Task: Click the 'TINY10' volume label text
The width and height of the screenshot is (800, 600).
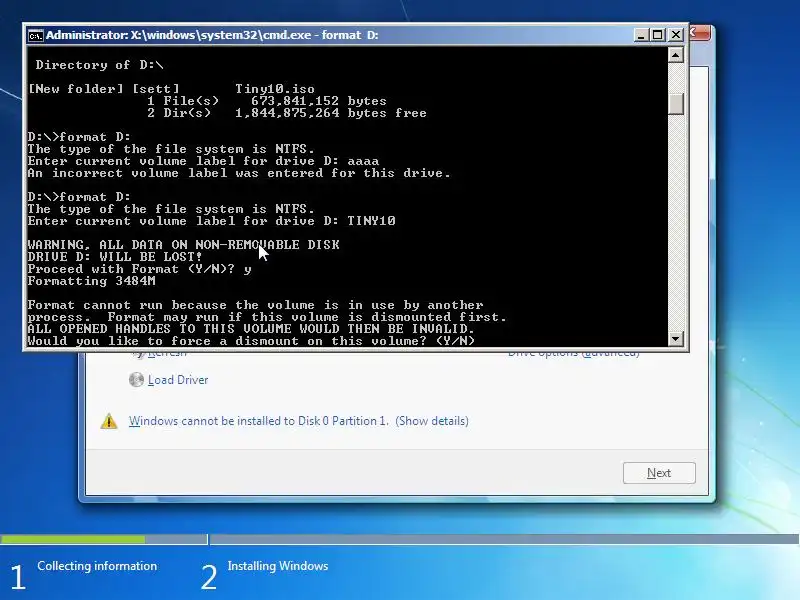Action: click(371, 221)
